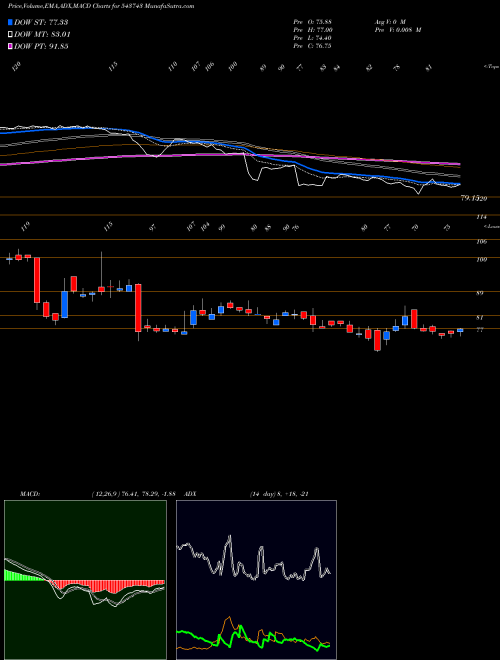Click the 89 price axis label
Screen dimensions: 500x660
click(480, 293)
